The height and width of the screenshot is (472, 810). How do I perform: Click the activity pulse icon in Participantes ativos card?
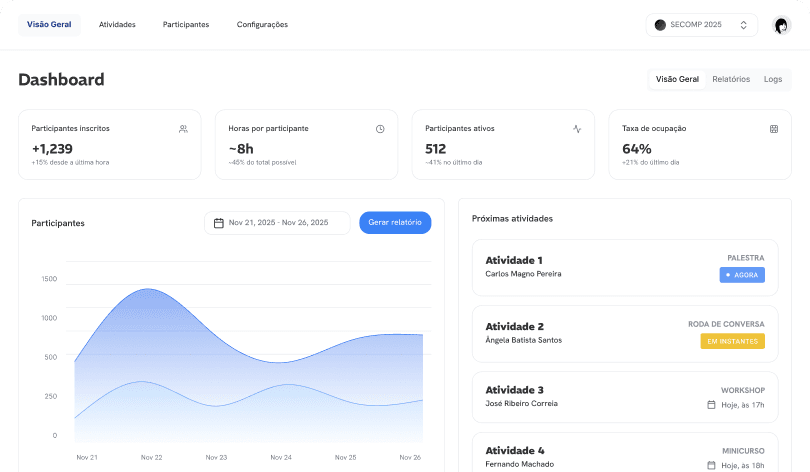(x=577, y=129)
